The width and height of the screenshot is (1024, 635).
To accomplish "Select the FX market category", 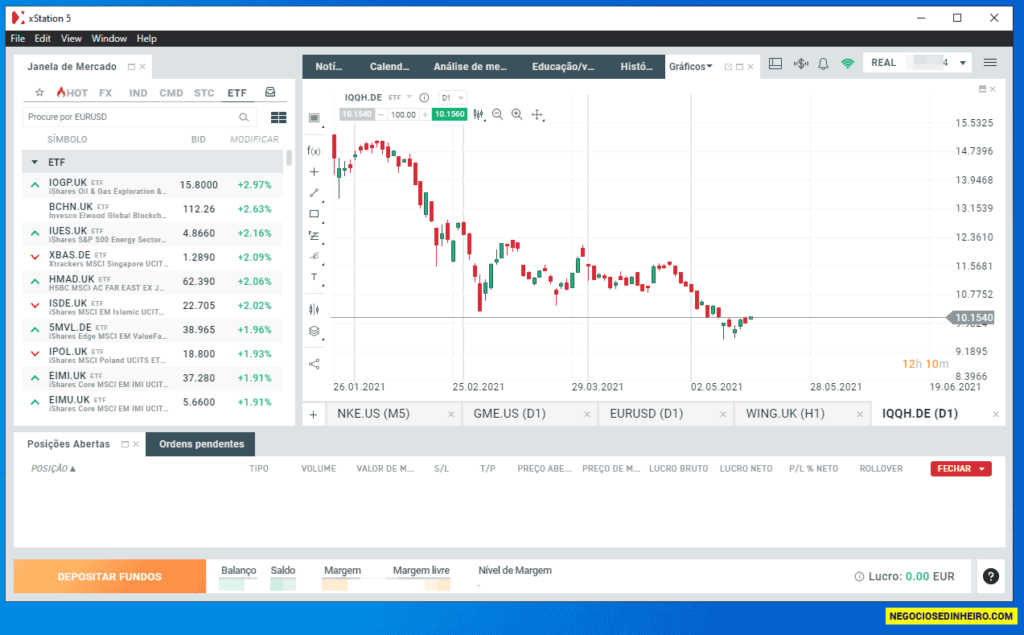I will (106, 93).
